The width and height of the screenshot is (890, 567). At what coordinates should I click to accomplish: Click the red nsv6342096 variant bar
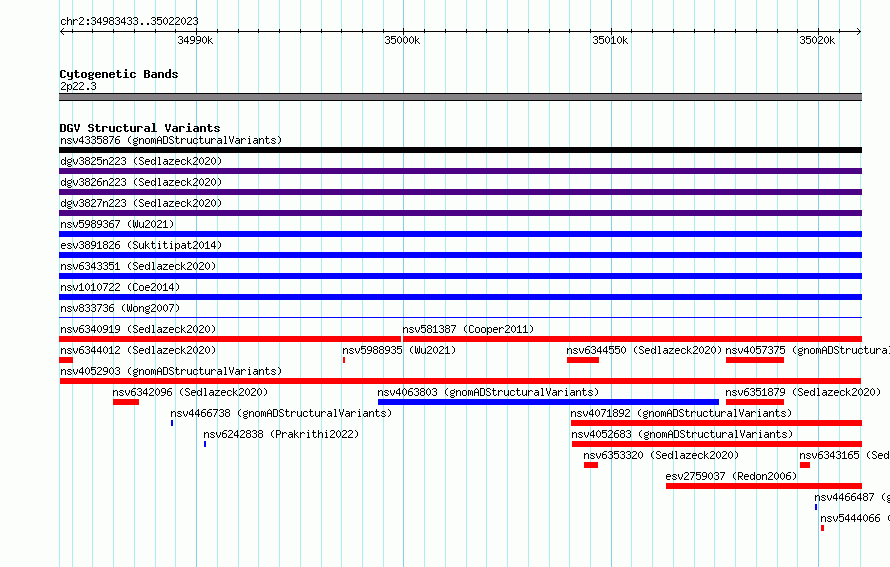[x=126, y=402]
